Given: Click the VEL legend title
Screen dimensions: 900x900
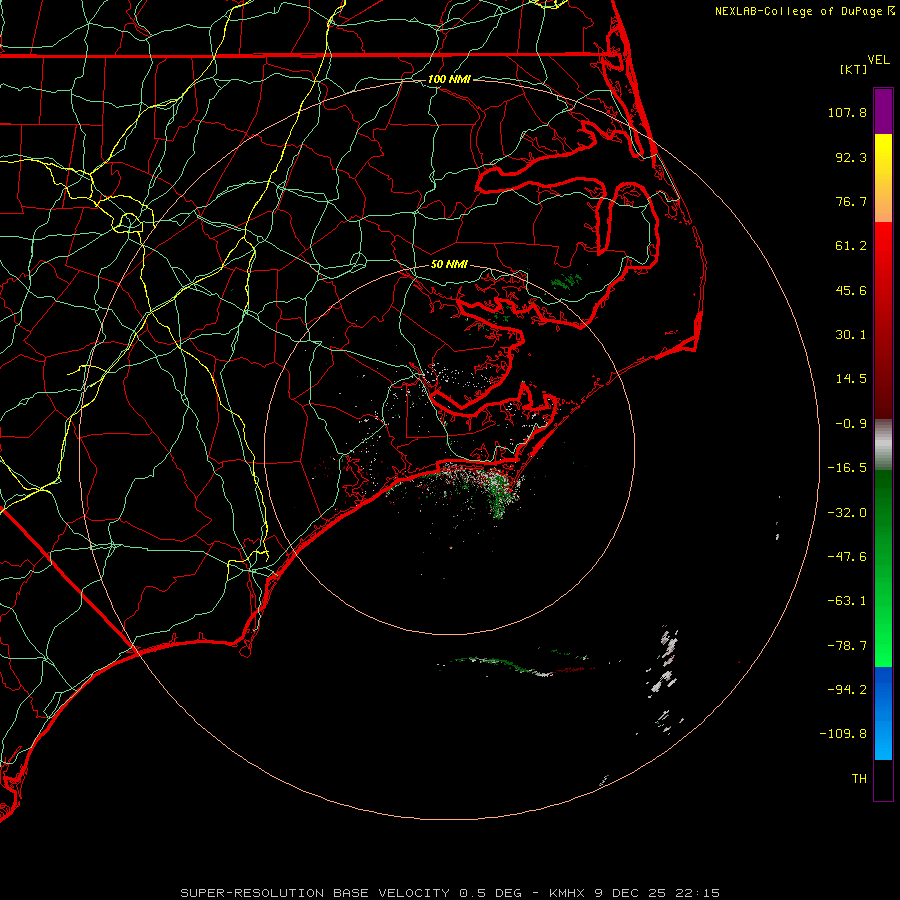Looking at the screenshot, I should coord(879,60).
